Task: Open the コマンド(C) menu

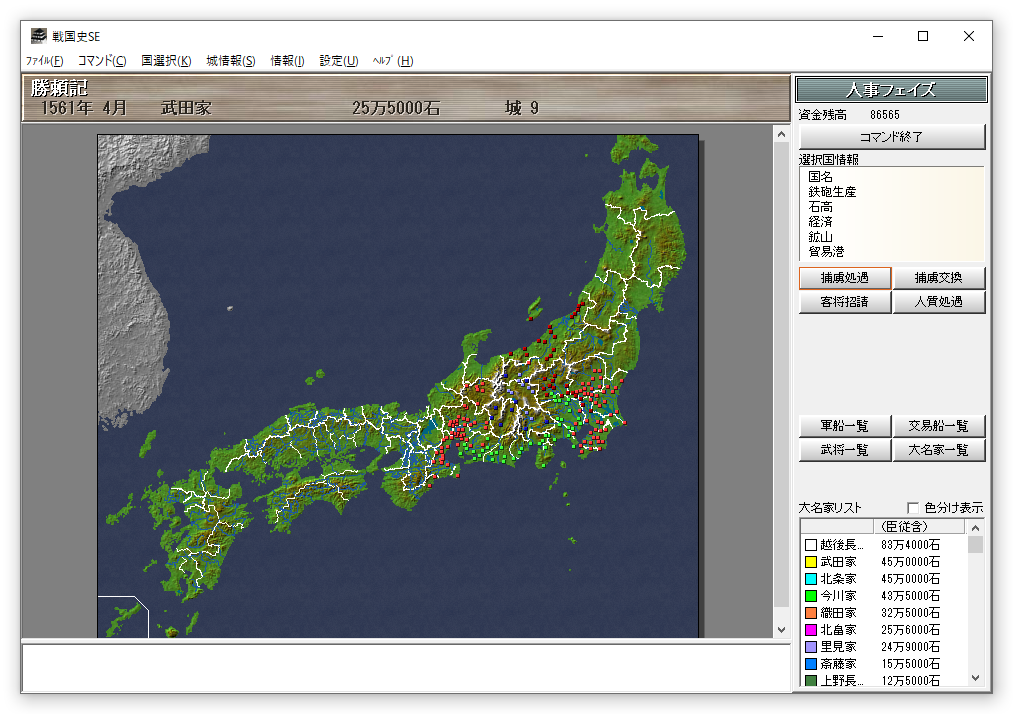Action: pyautogui.click(x=102, y=61)
